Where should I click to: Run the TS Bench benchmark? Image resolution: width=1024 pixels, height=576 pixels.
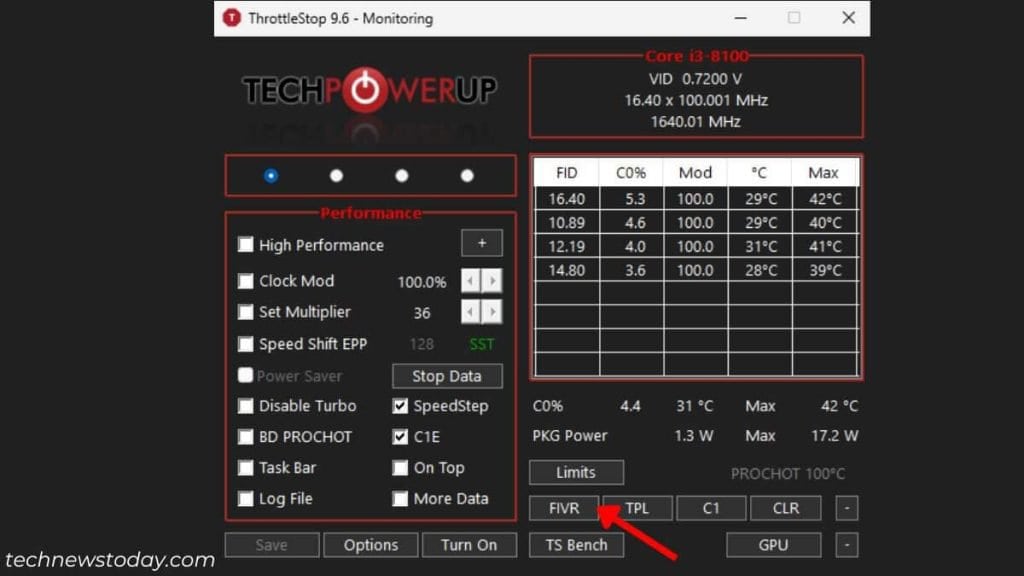[576, 545]
